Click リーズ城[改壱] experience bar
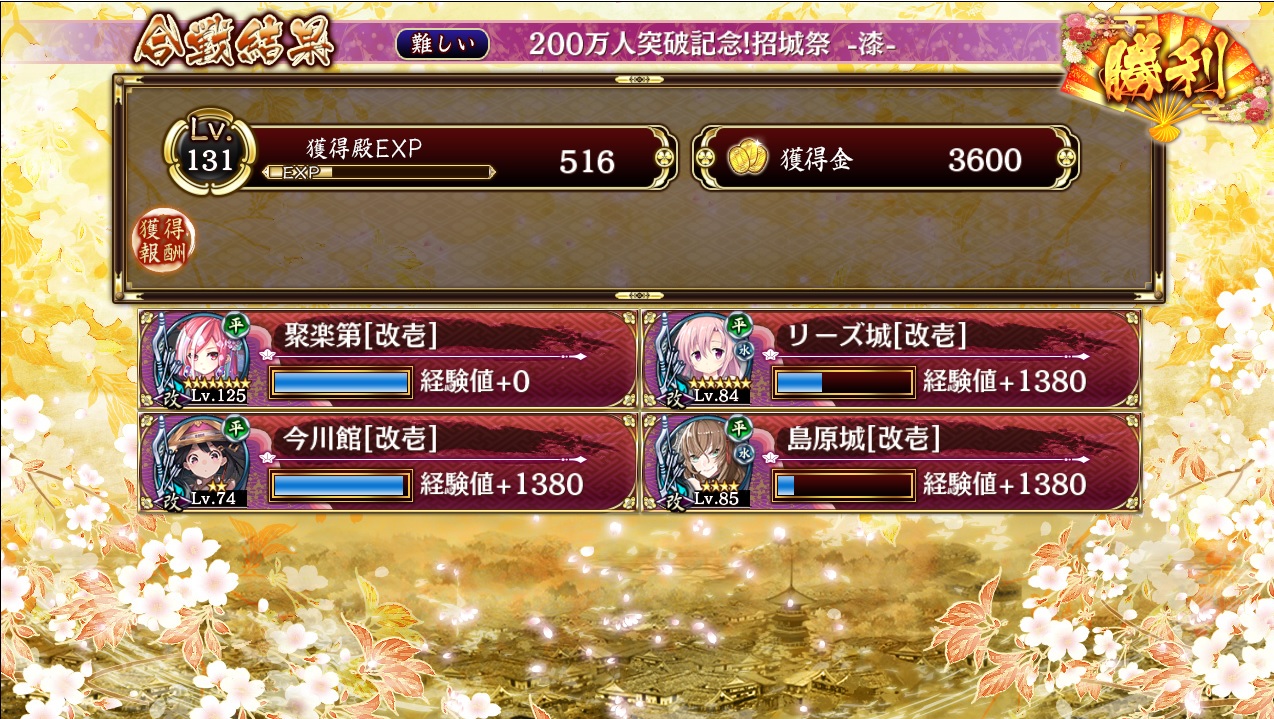The width and height of the screenshot is (1274, 719). tap(844, 382)
